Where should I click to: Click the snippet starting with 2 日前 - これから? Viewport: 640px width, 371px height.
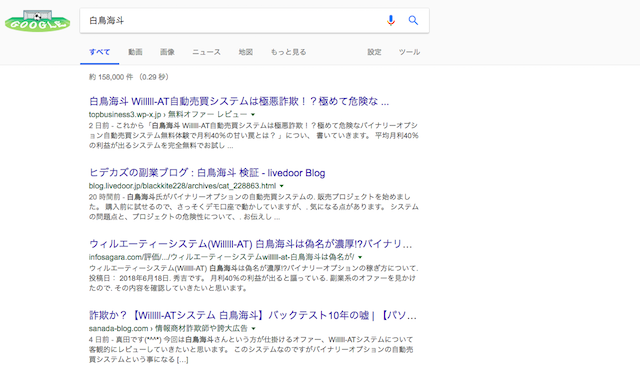click(x=253, y=135)
